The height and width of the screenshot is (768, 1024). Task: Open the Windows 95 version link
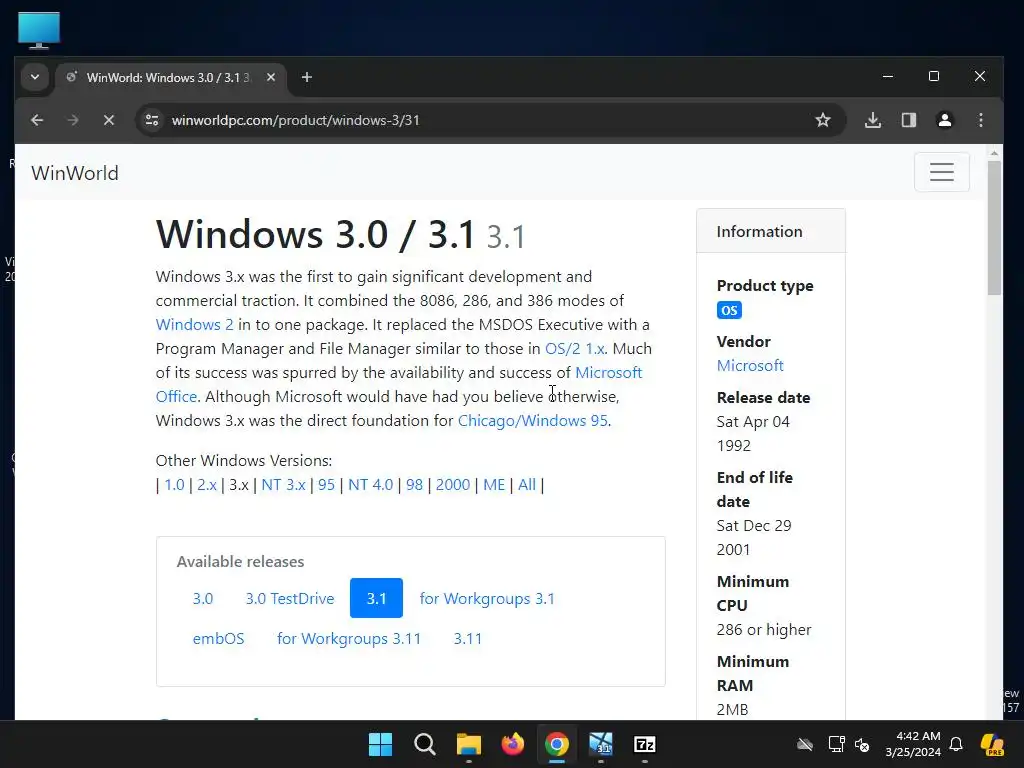[x=326, y=485]
